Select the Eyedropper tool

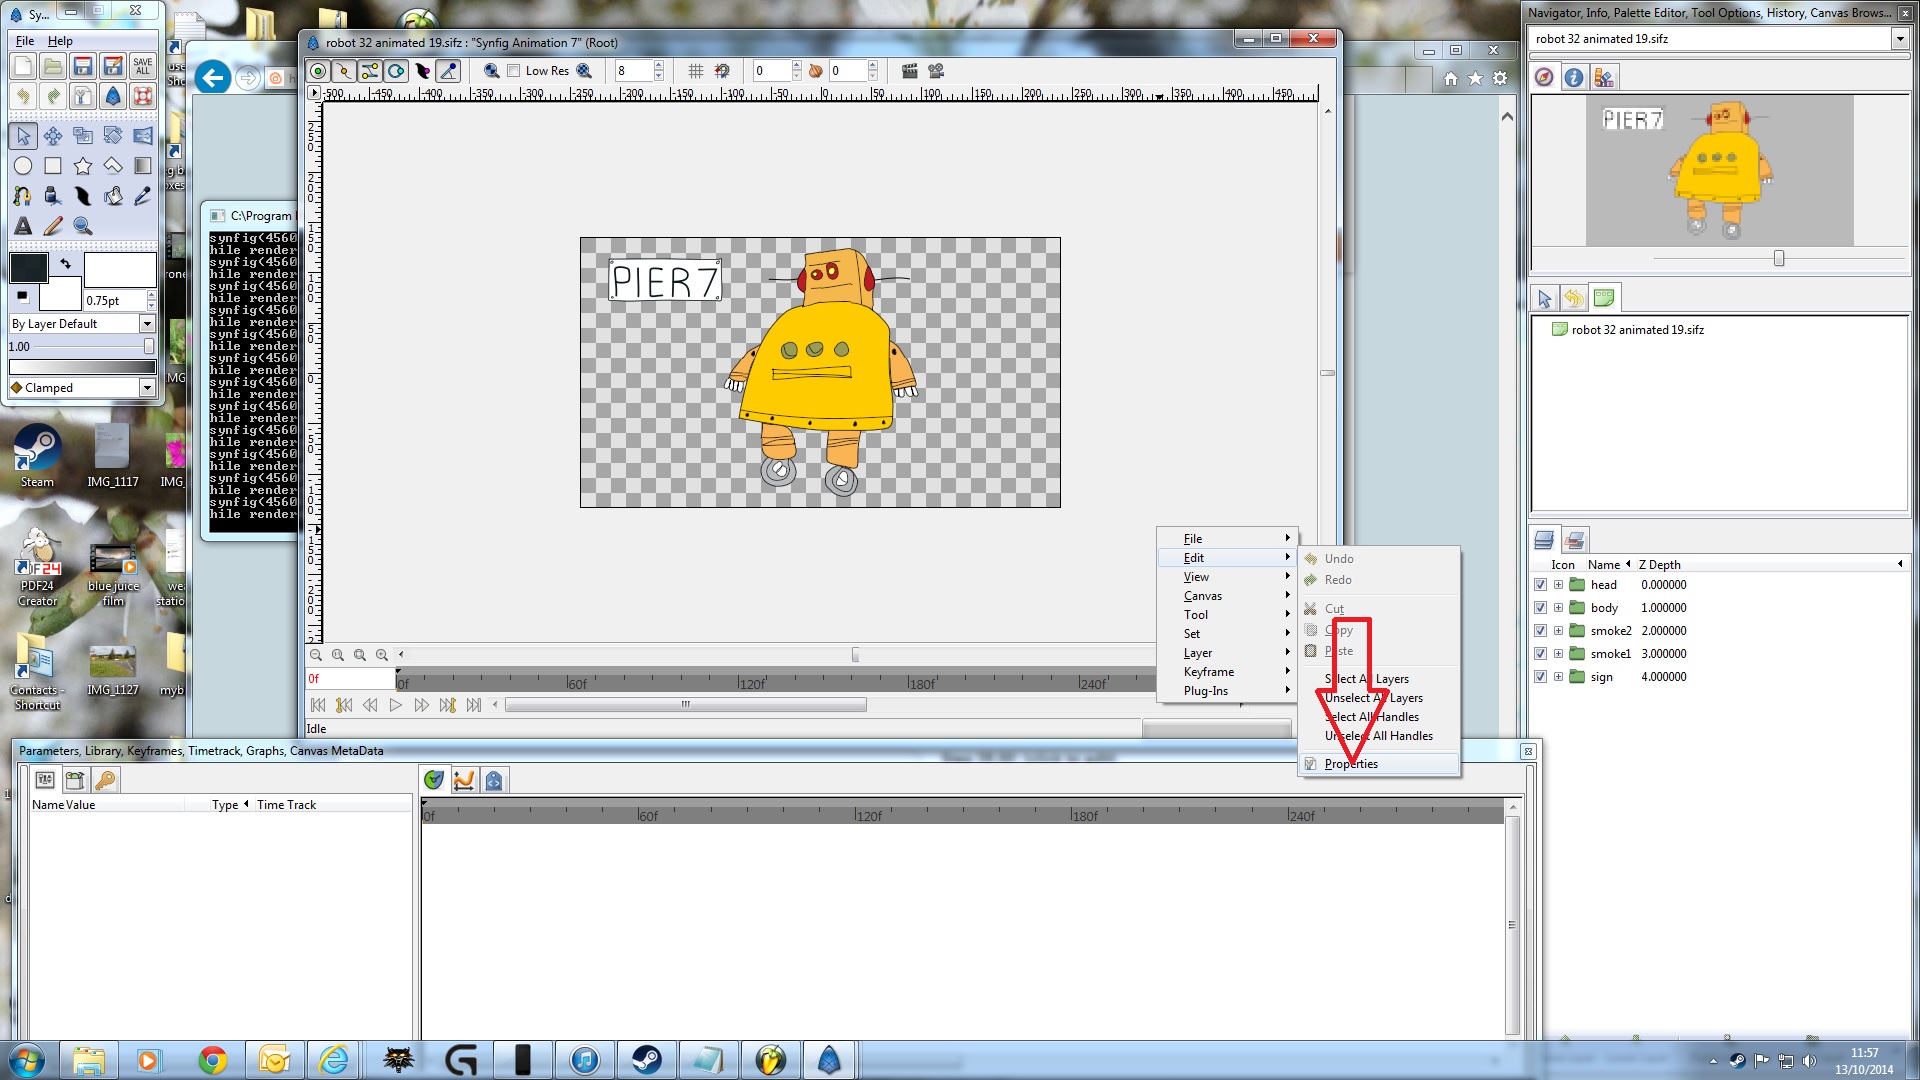pyautogui.click(x=143, y=196)
